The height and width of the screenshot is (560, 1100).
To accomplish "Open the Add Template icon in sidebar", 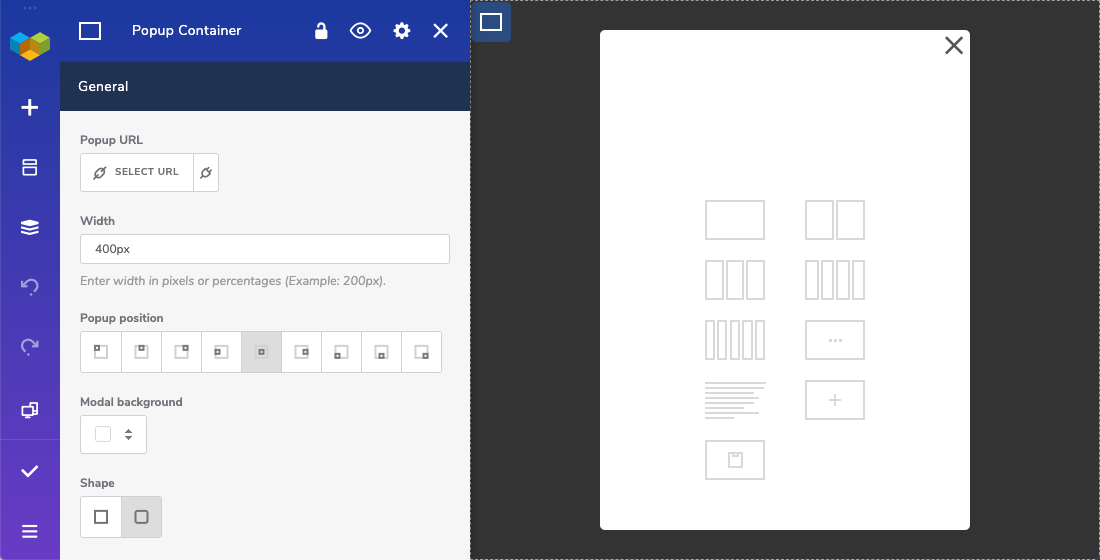I will [x=30, y=167].
